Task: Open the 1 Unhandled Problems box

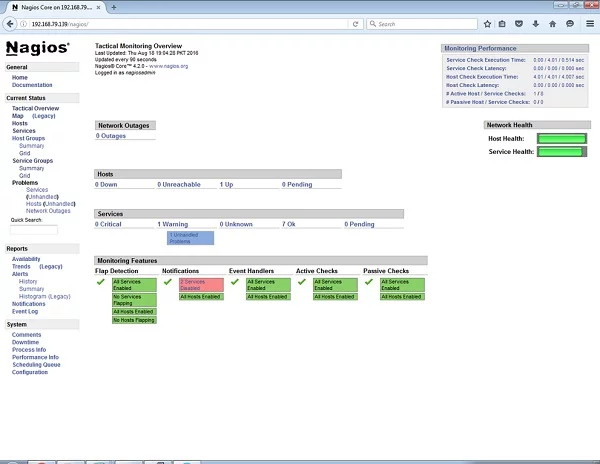Action: [191, 238]
